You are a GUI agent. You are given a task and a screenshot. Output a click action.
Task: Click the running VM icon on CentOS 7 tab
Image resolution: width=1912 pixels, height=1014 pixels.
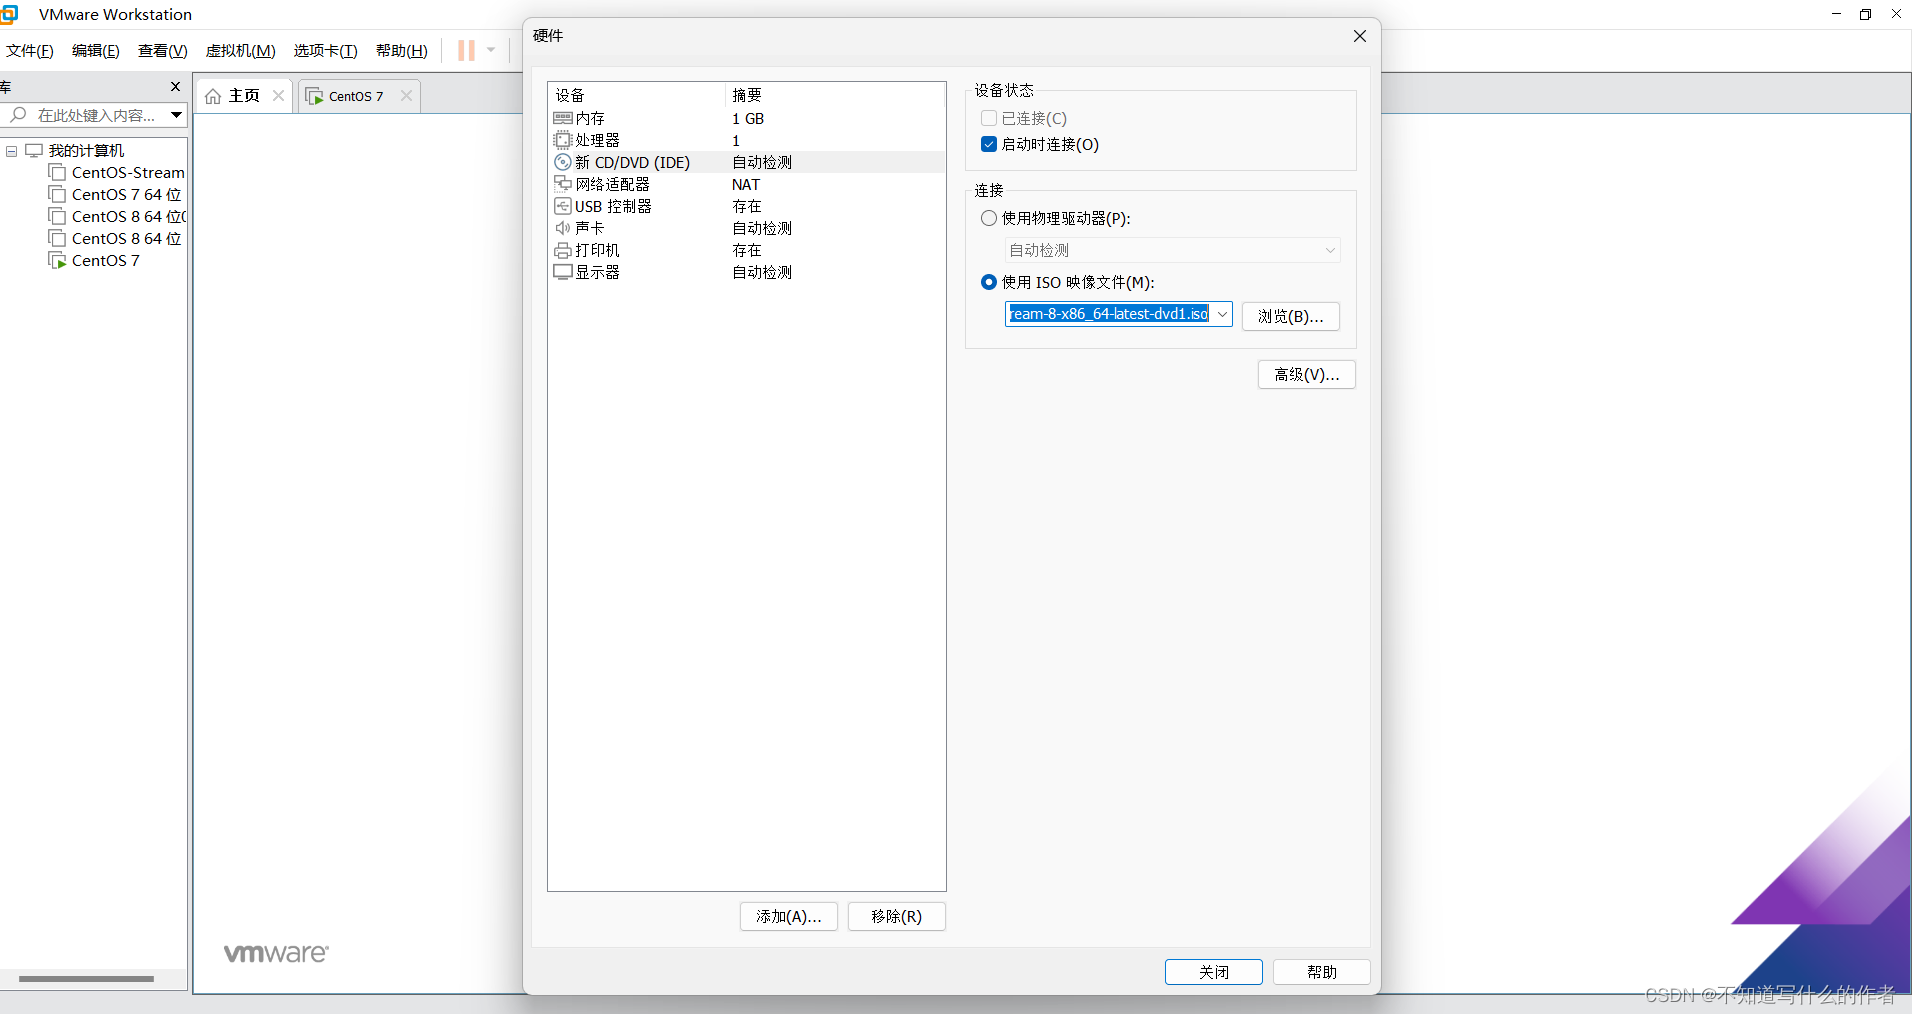315,96
